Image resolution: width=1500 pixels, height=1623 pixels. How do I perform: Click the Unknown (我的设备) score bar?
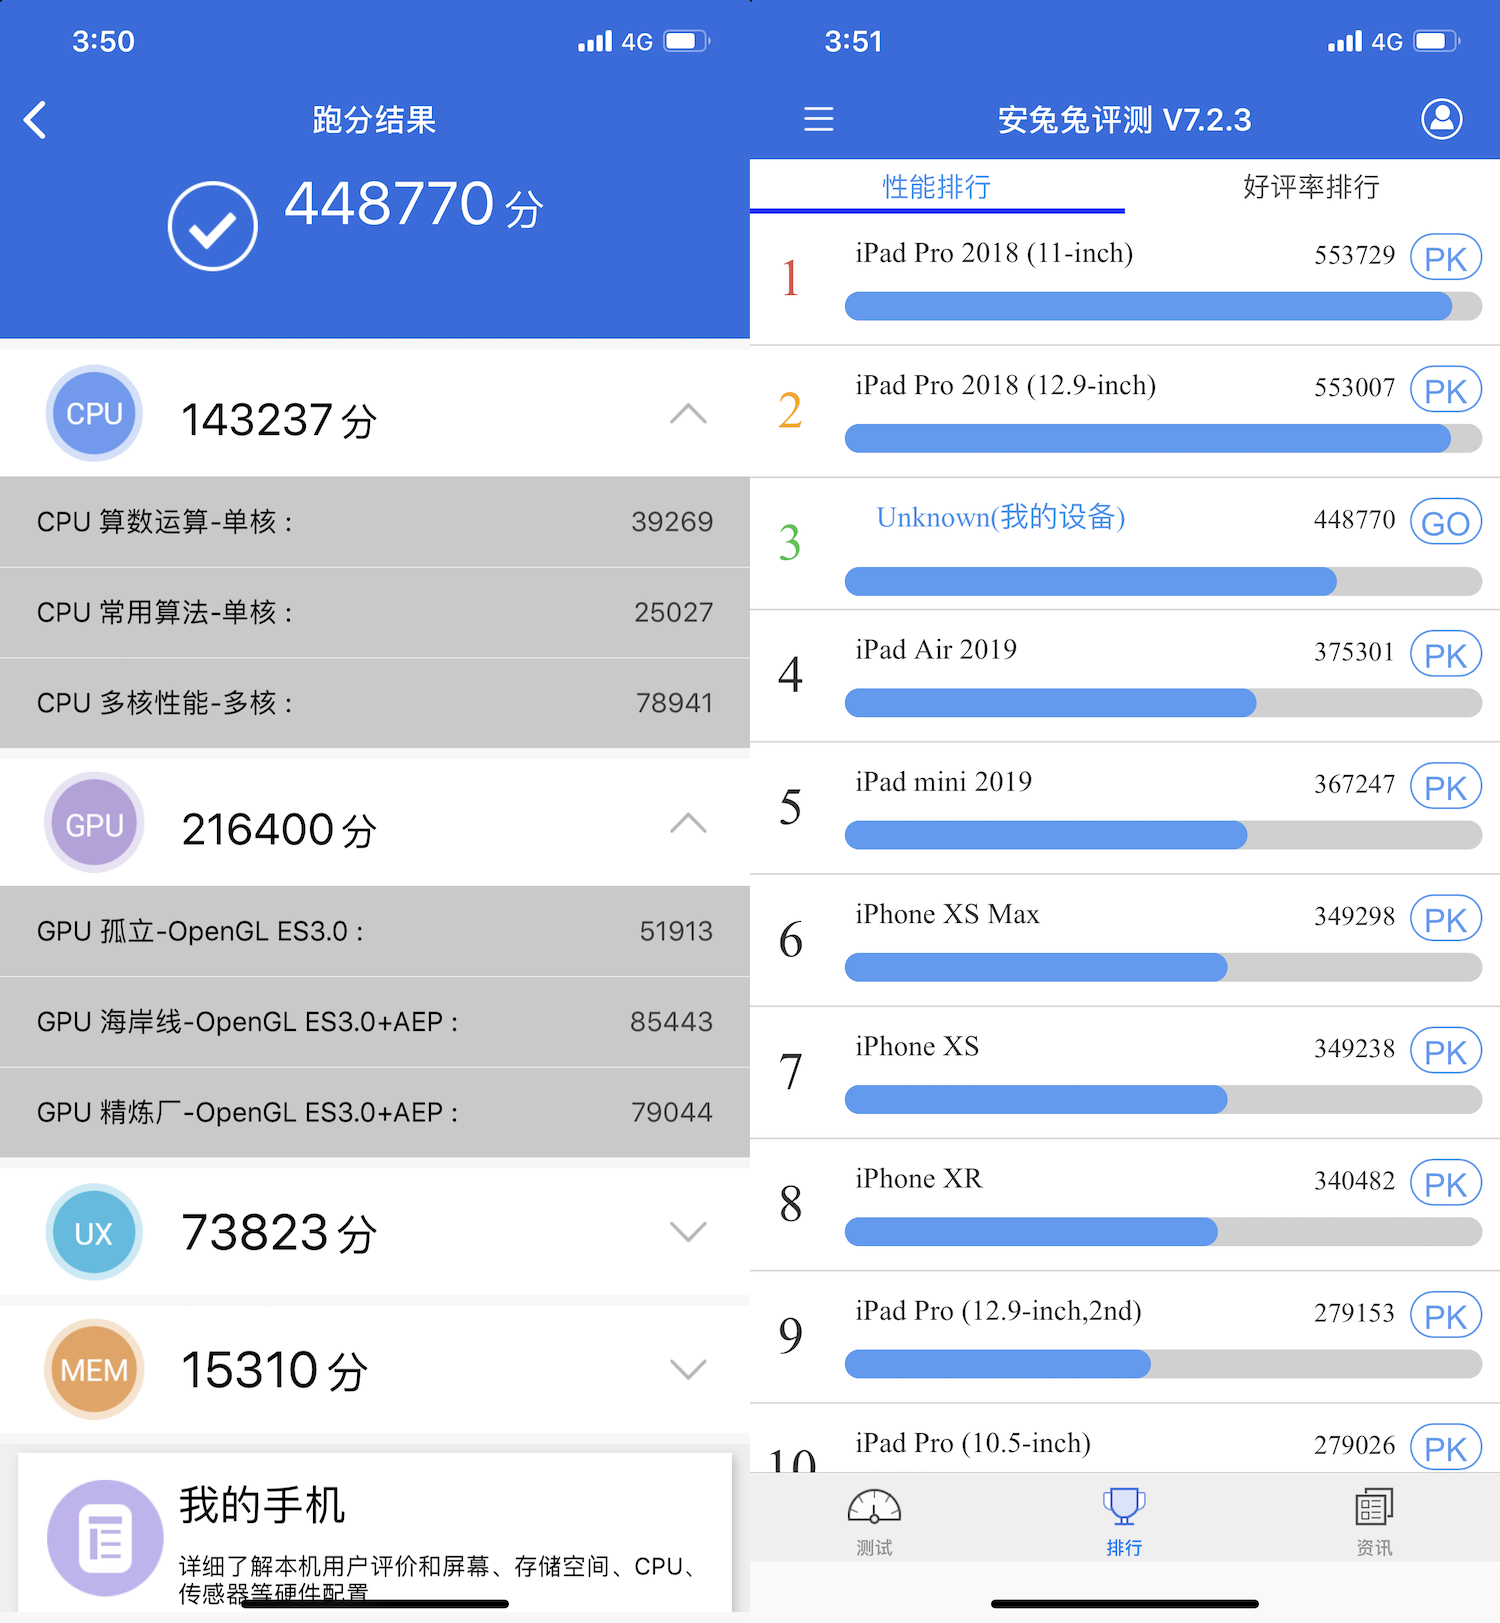(1163, 581)
